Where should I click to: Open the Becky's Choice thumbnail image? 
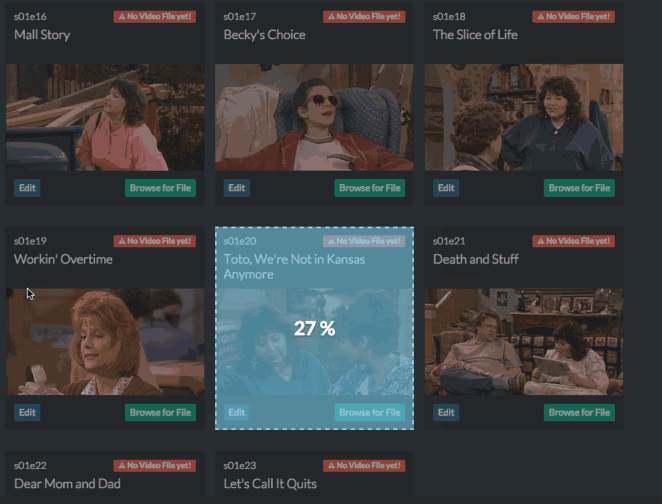point(315,117)
